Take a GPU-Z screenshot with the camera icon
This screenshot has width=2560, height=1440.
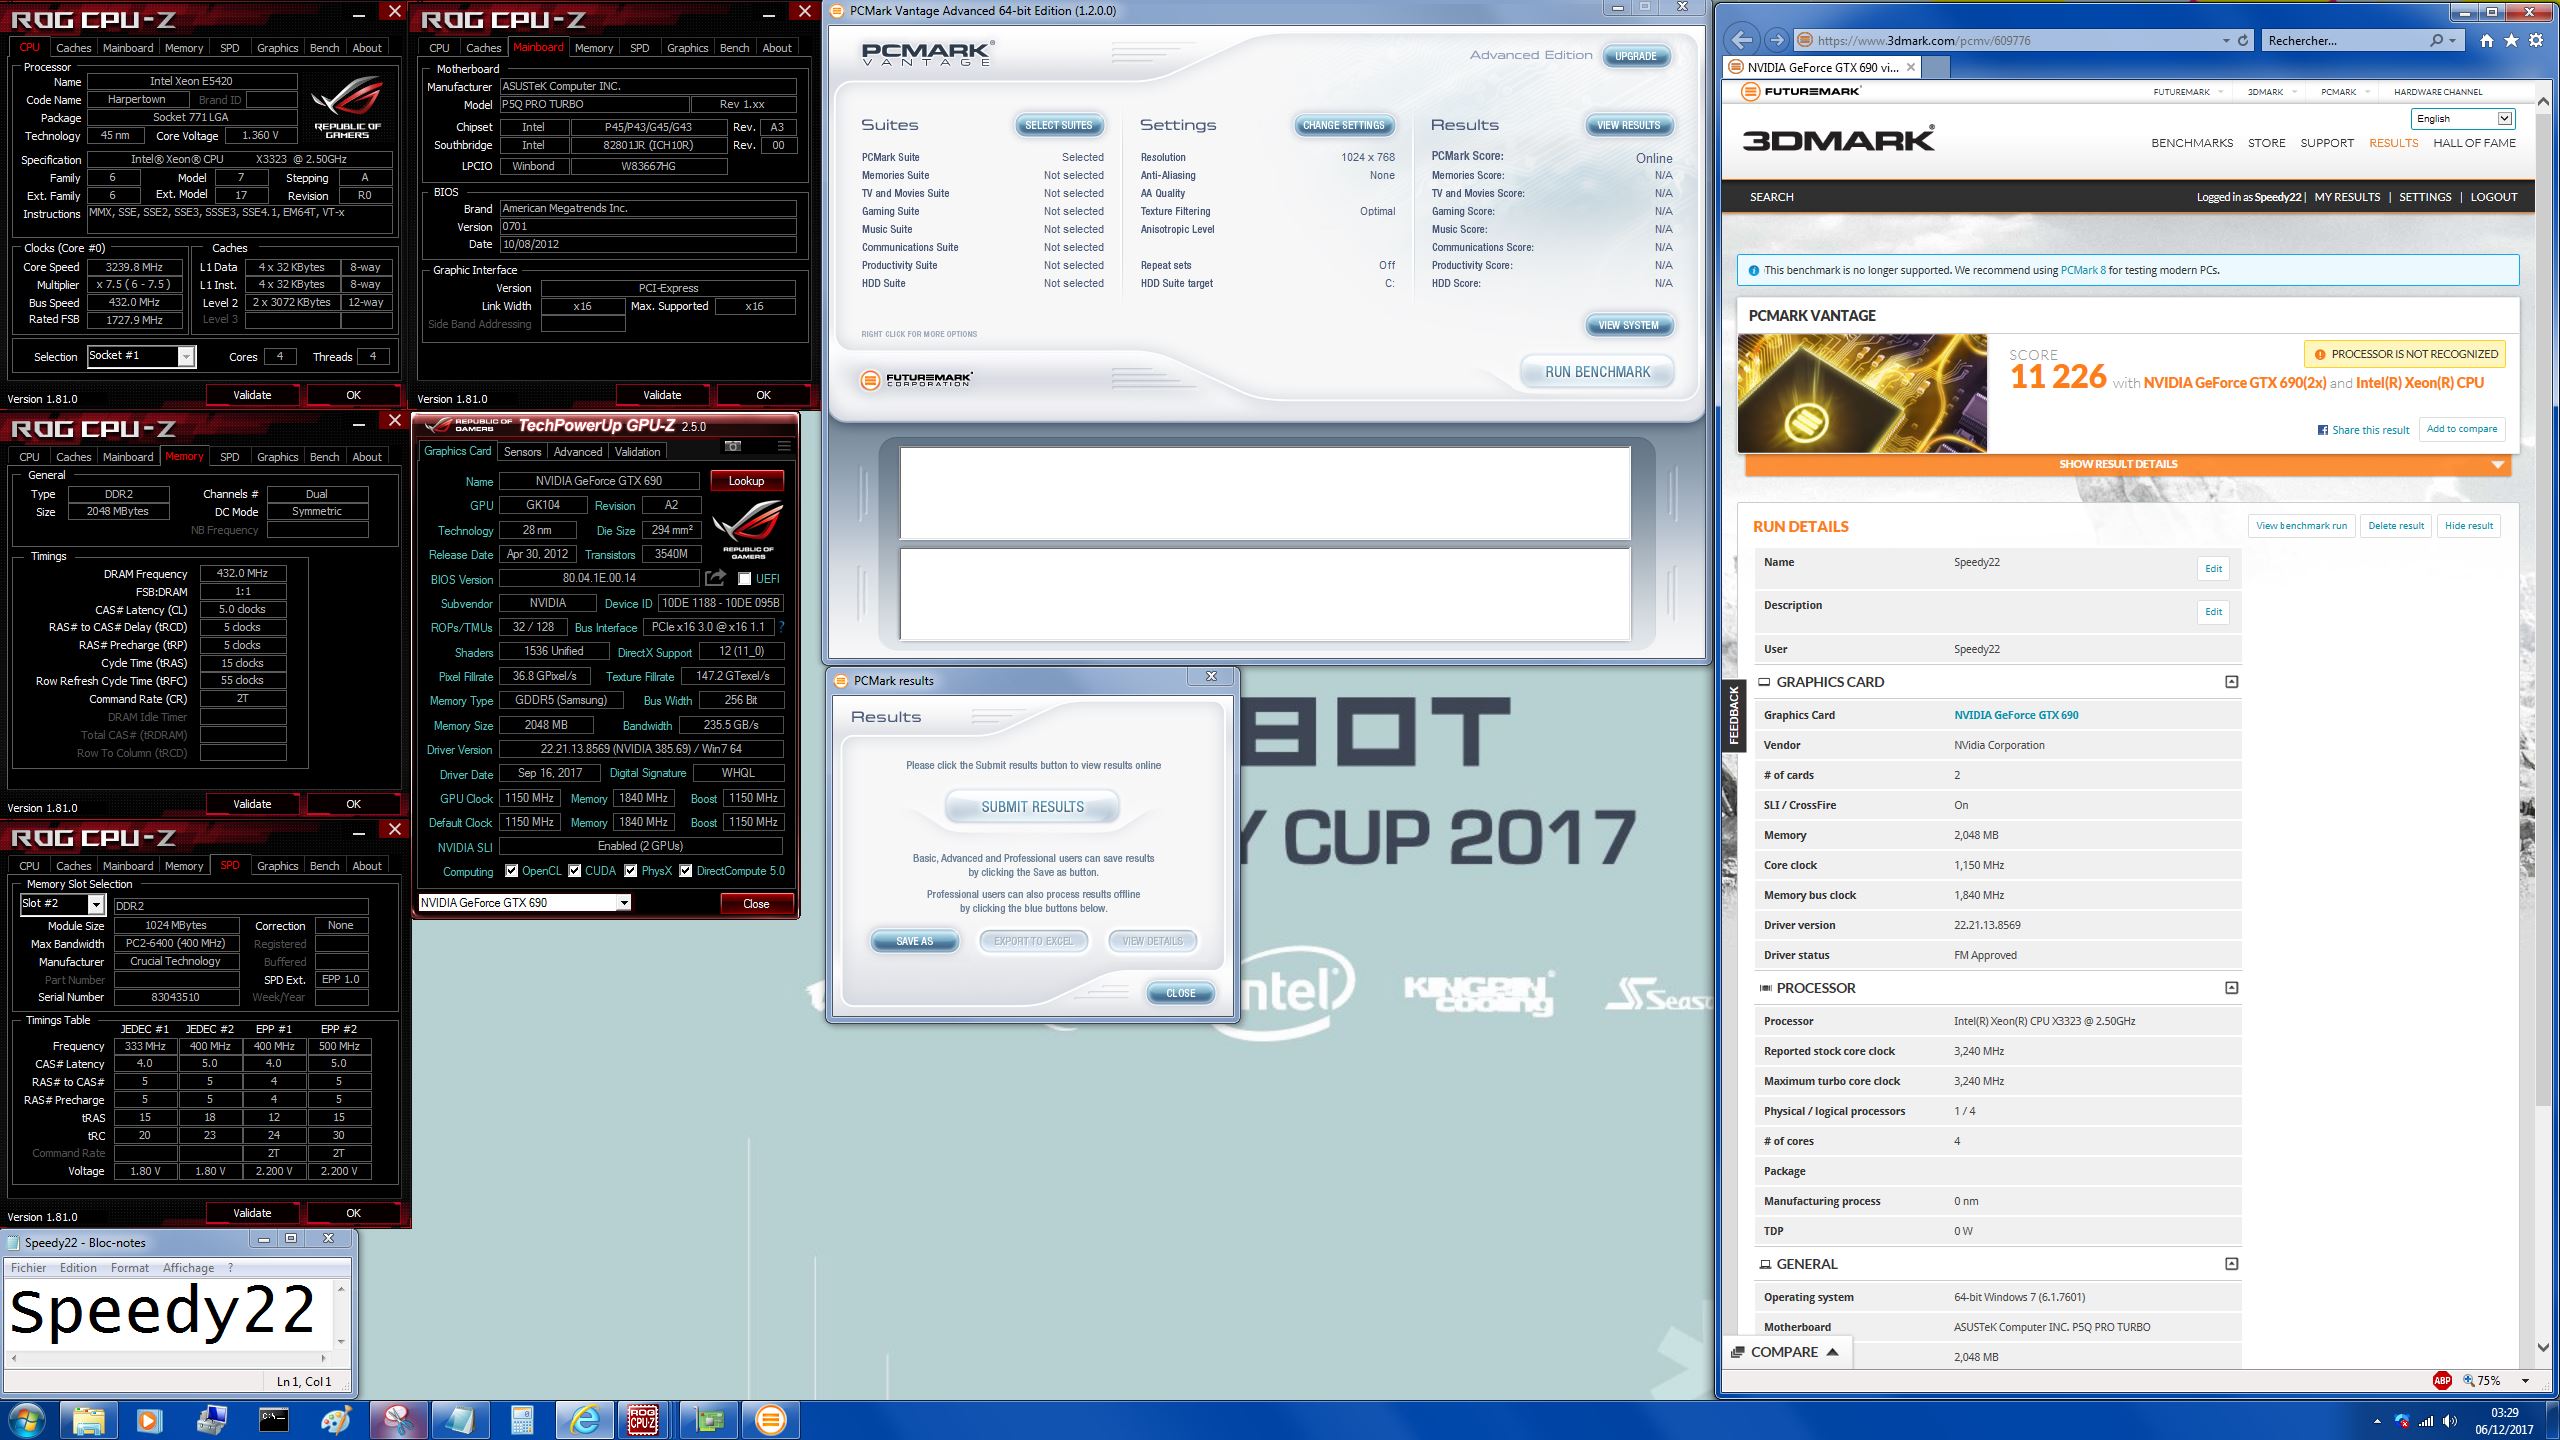(733, 446)
